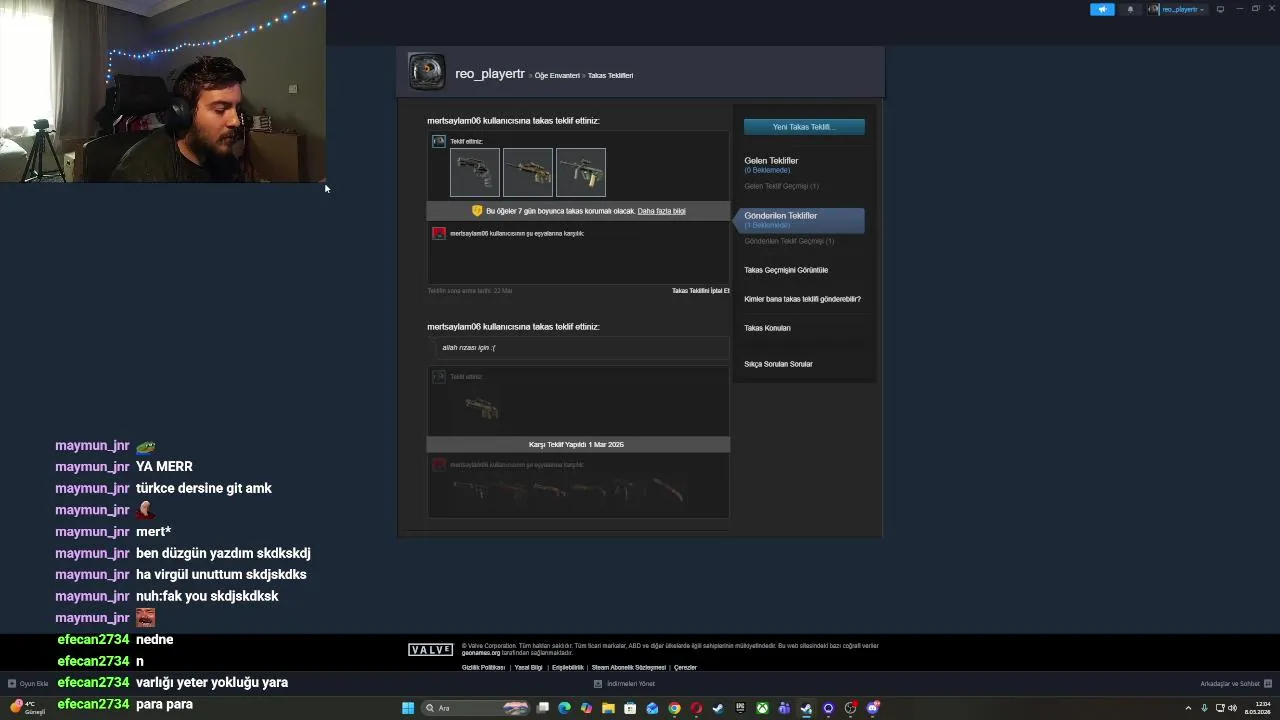Select third offered weapon item thumbnail
The width and height of the screenshot is (1280, 720).
click(x=581, y=172)
